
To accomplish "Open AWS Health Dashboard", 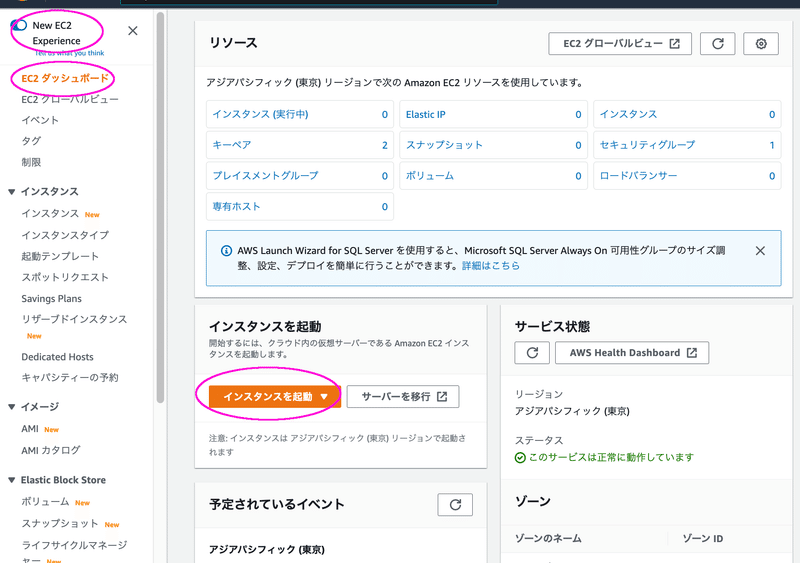I will [x=632, y=353].
